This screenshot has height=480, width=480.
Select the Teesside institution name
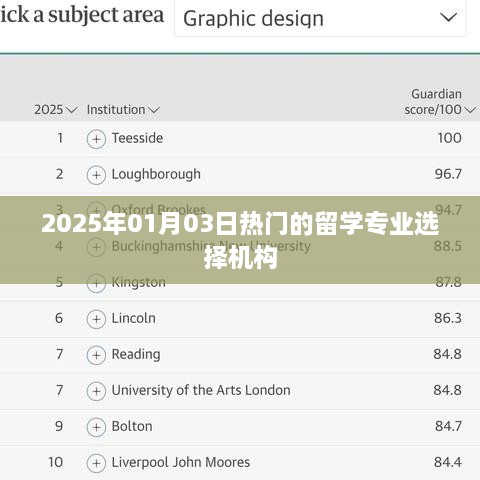(137, 138)
